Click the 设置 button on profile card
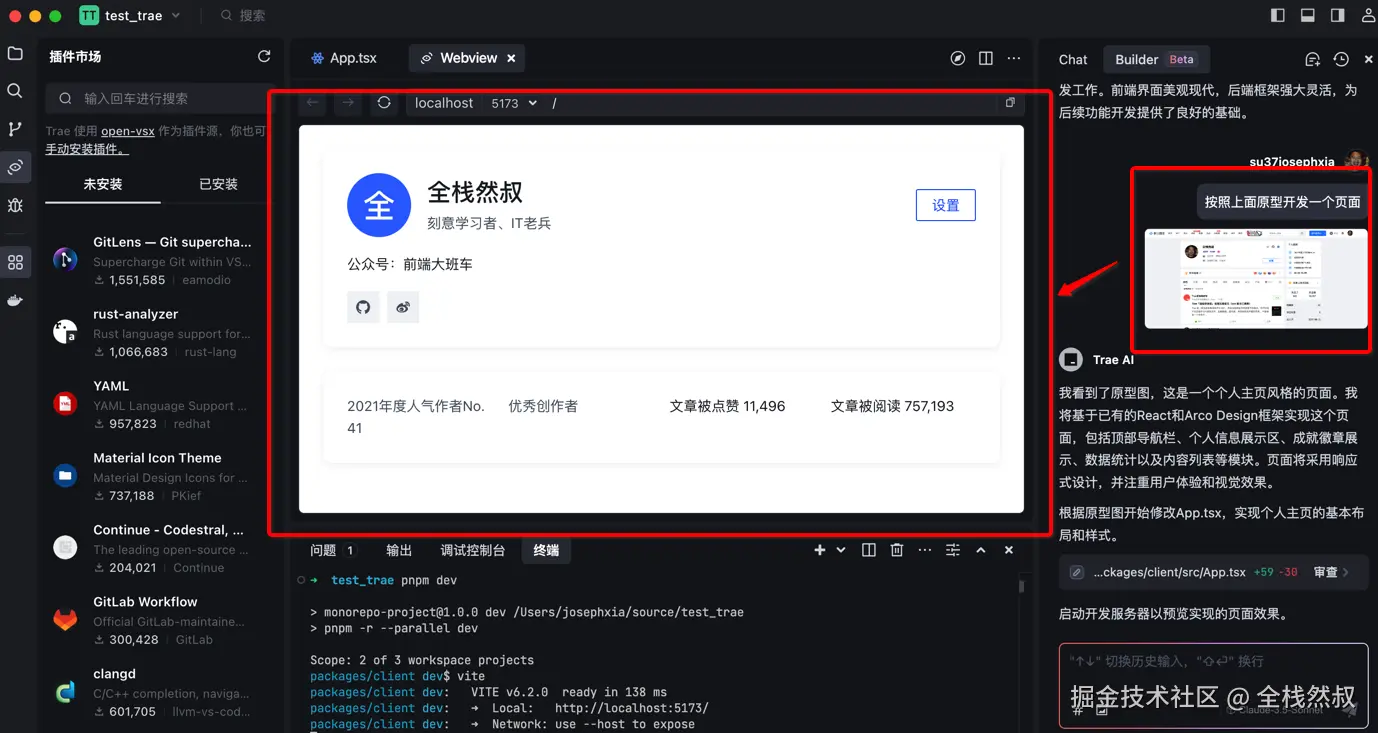 coord(945,205)
